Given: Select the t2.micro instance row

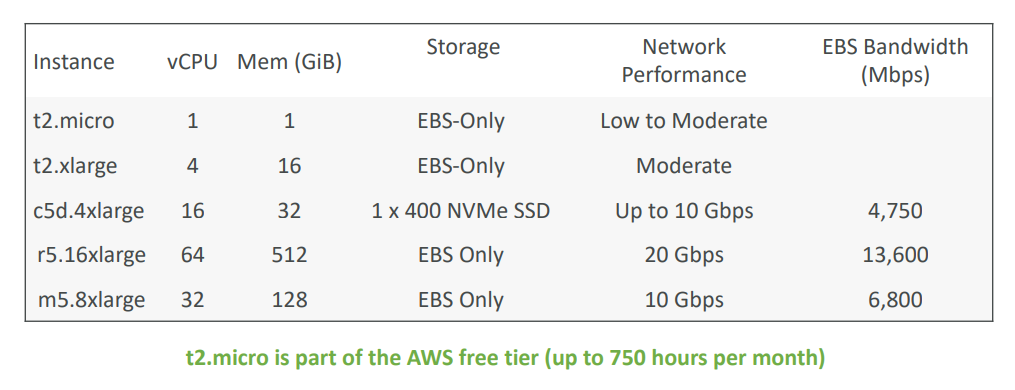Looking at the screenshot, I should pyautogui.click(x=509, y=120).
